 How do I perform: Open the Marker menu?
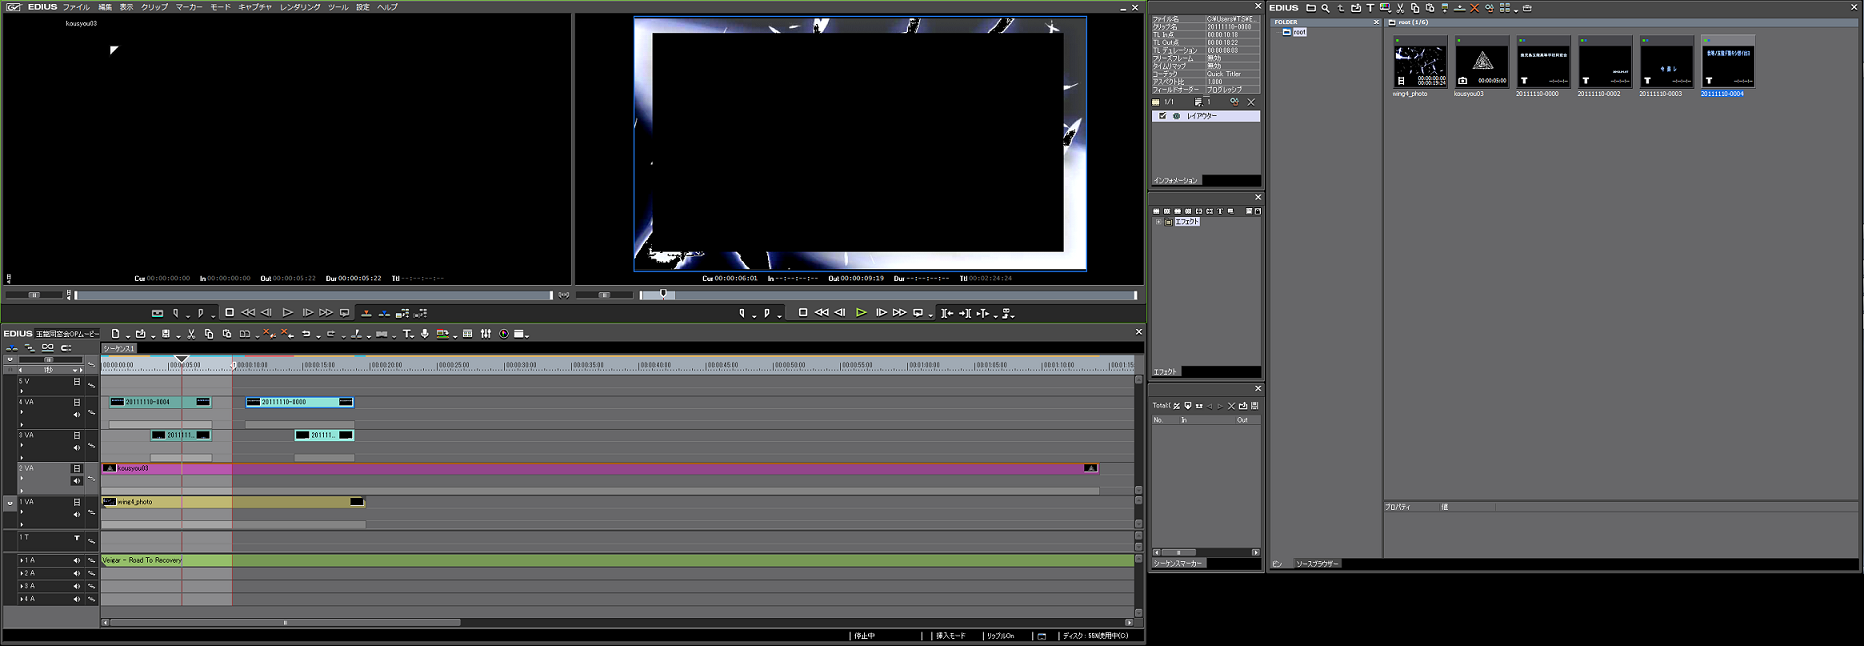(189, 7)
